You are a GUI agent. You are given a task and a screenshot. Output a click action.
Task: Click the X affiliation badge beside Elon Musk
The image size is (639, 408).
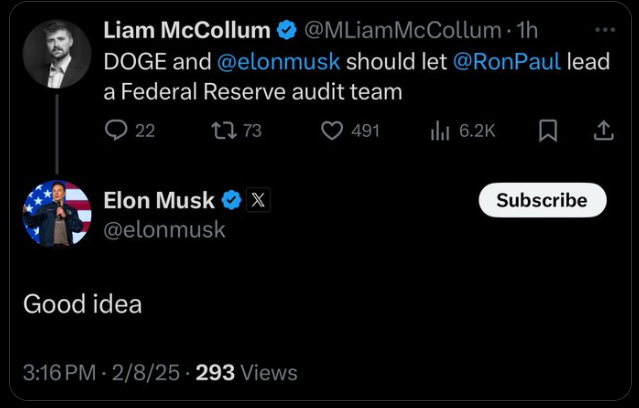click(257, 200)
